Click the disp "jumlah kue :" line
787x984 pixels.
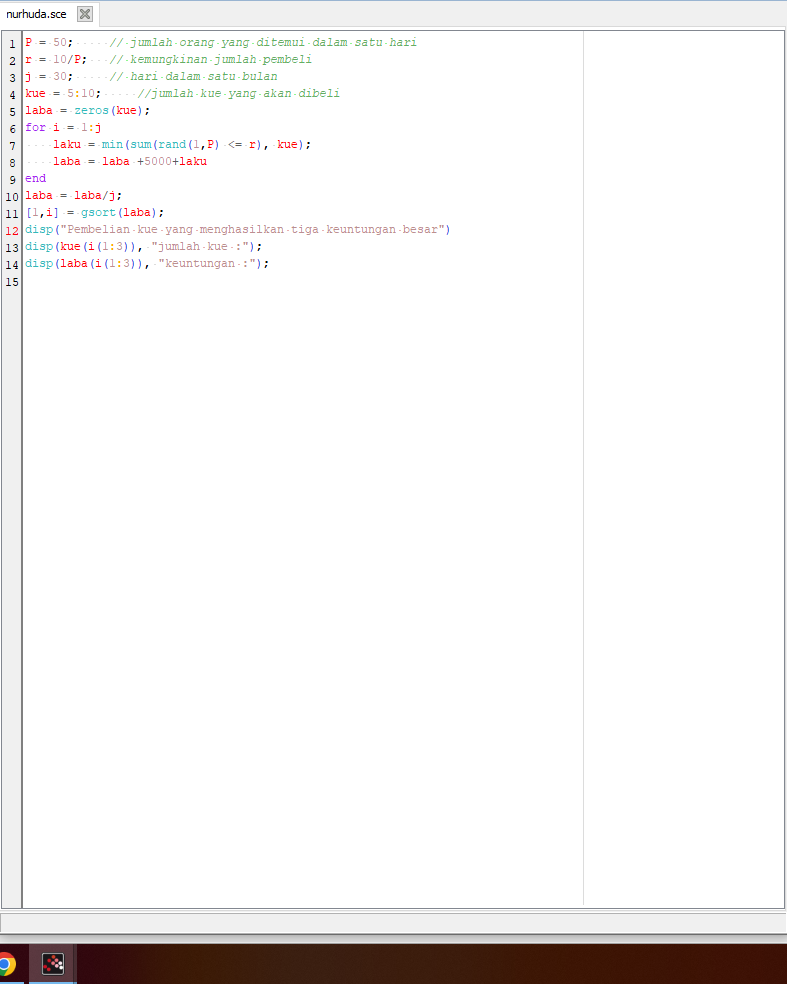[144, 247]
